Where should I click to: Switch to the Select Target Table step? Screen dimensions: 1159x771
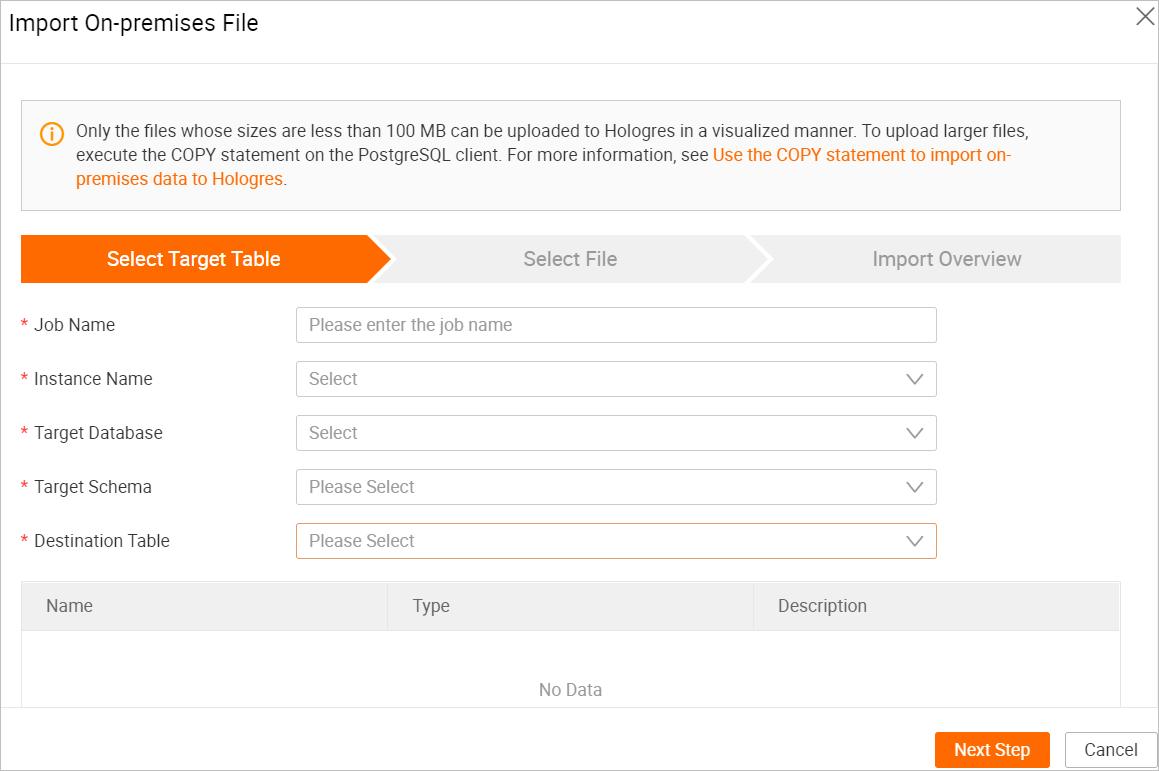pos(194,259)
